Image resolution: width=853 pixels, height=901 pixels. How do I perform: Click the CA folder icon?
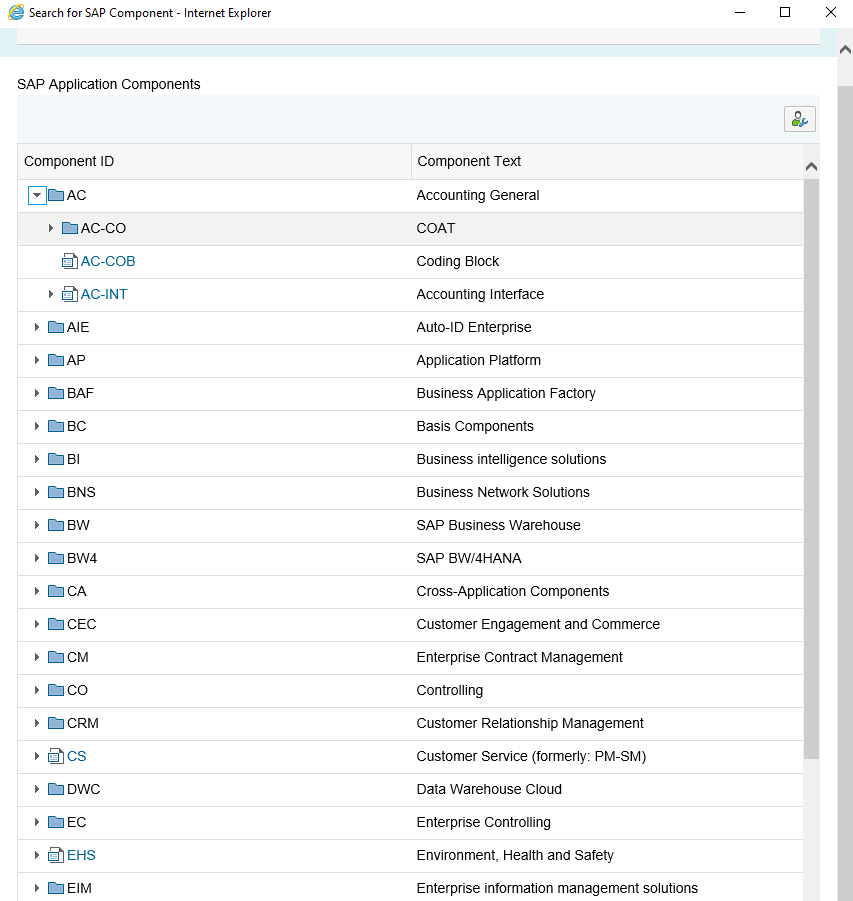56,591
